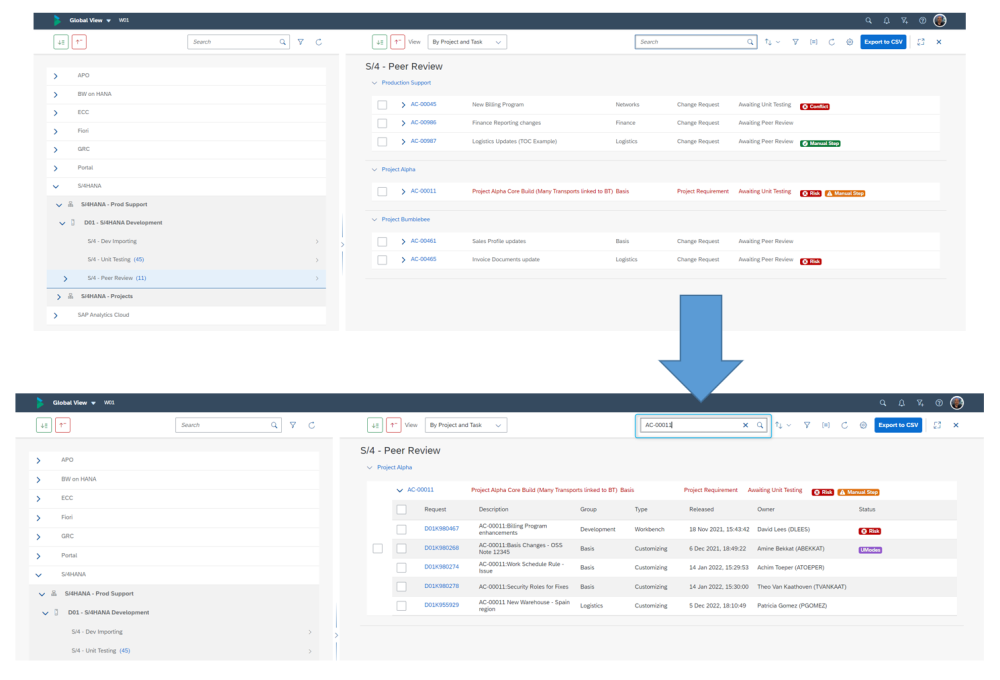
Task: Tick the checkbox for transport D01K955929
Action: tap(401, 606)
